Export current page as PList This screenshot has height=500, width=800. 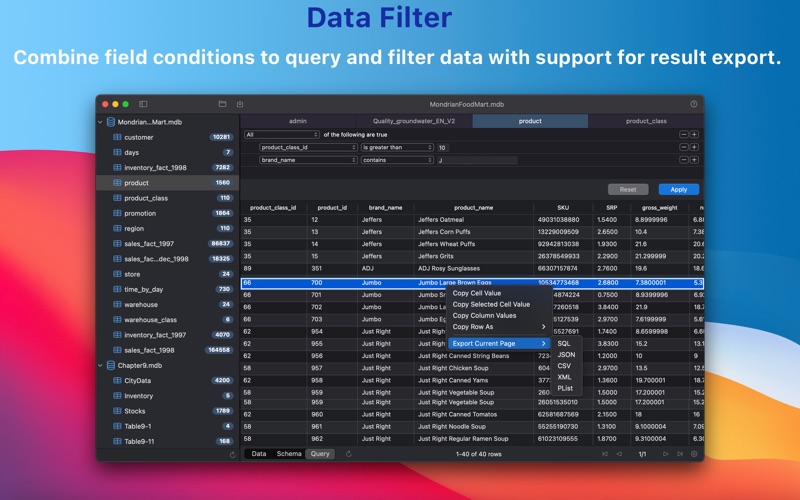[x=566, y=389]
